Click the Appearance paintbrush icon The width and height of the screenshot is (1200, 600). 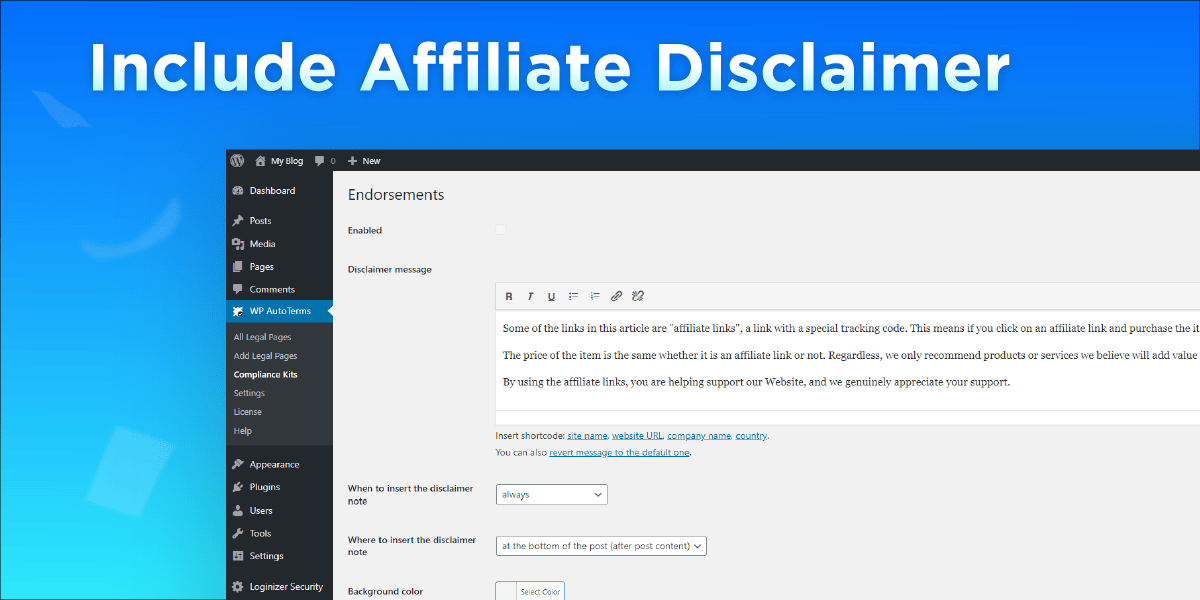click(238, 465)
